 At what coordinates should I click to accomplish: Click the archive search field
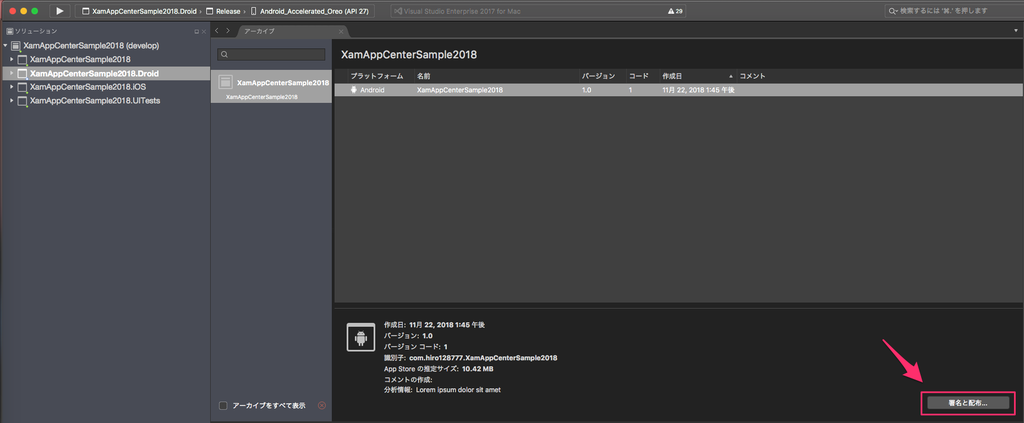271,55
